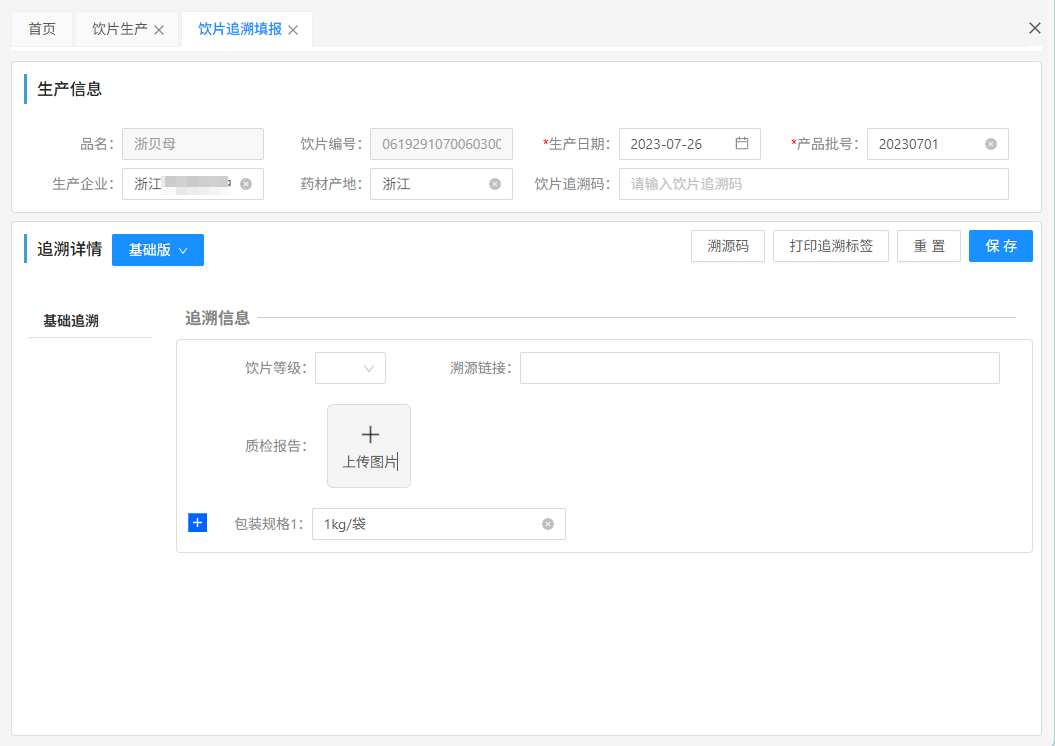This screenshot has height=746, width=1055.
Task: Switch to the 饮片生产 tab
Action: point(119,29)
